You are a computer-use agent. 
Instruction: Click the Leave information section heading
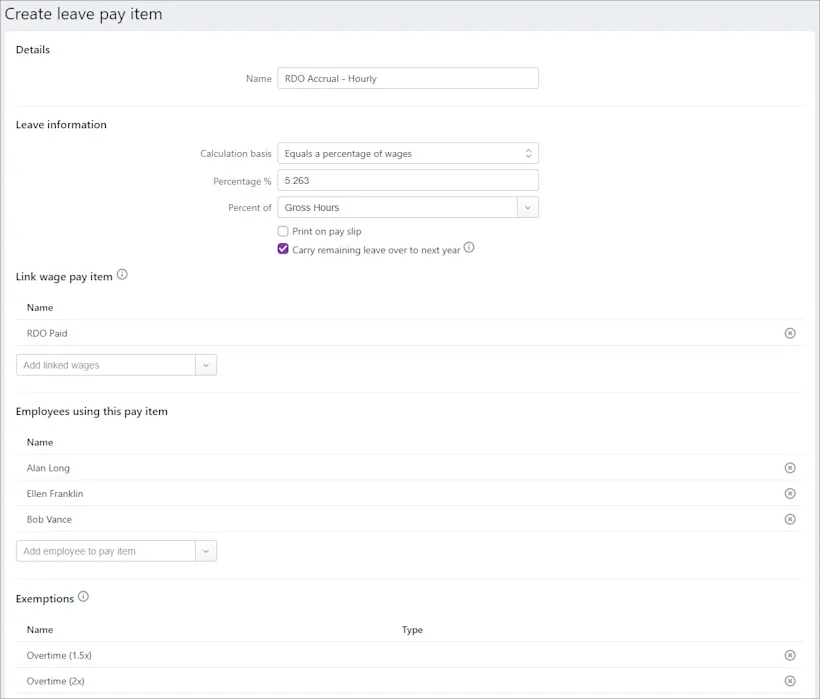61,124
